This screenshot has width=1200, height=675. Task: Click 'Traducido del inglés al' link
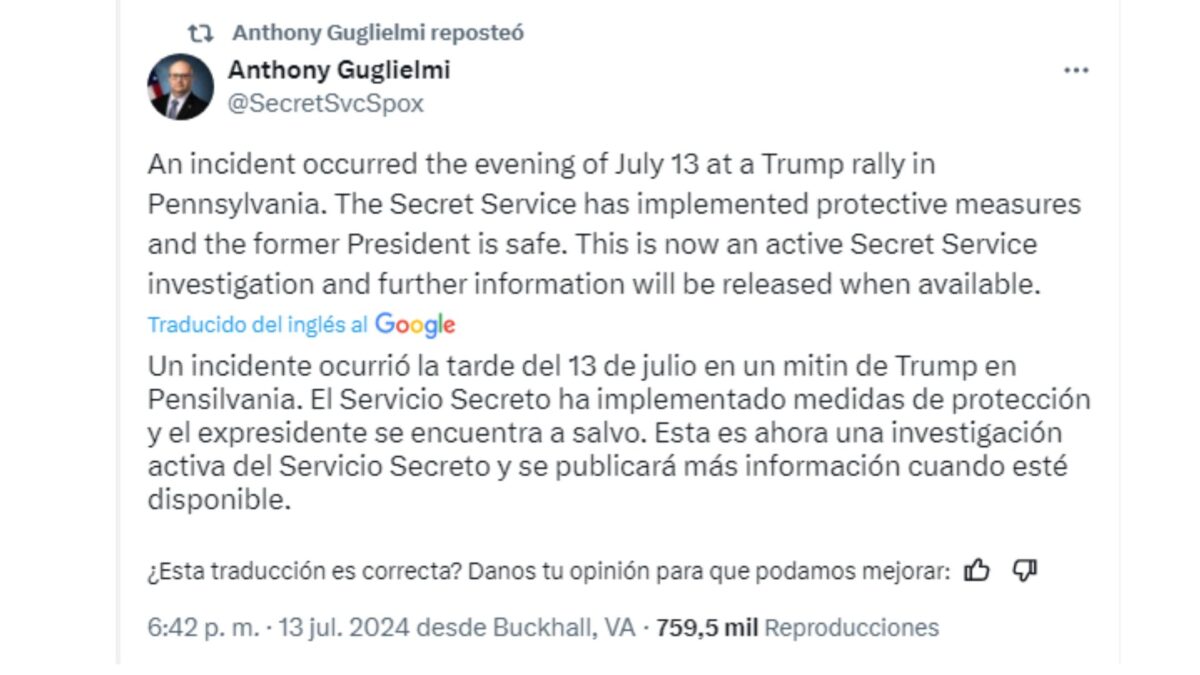[254, 324]
